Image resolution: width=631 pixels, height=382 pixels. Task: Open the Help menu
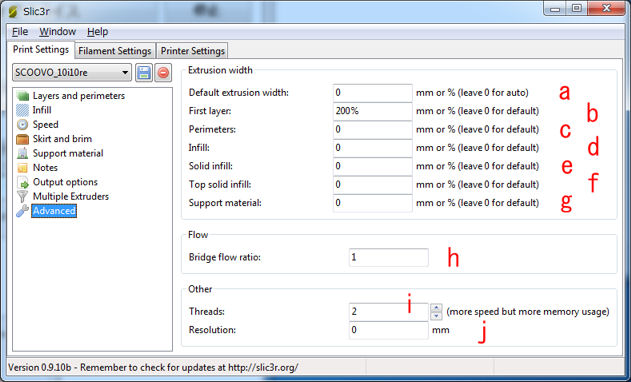[x=97, y=32]
